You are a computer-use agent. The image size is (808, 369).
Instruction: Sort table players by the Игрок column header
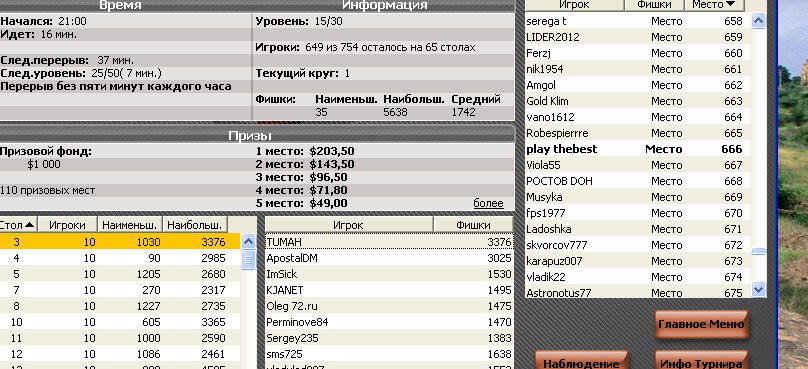(x=348, y=225)
